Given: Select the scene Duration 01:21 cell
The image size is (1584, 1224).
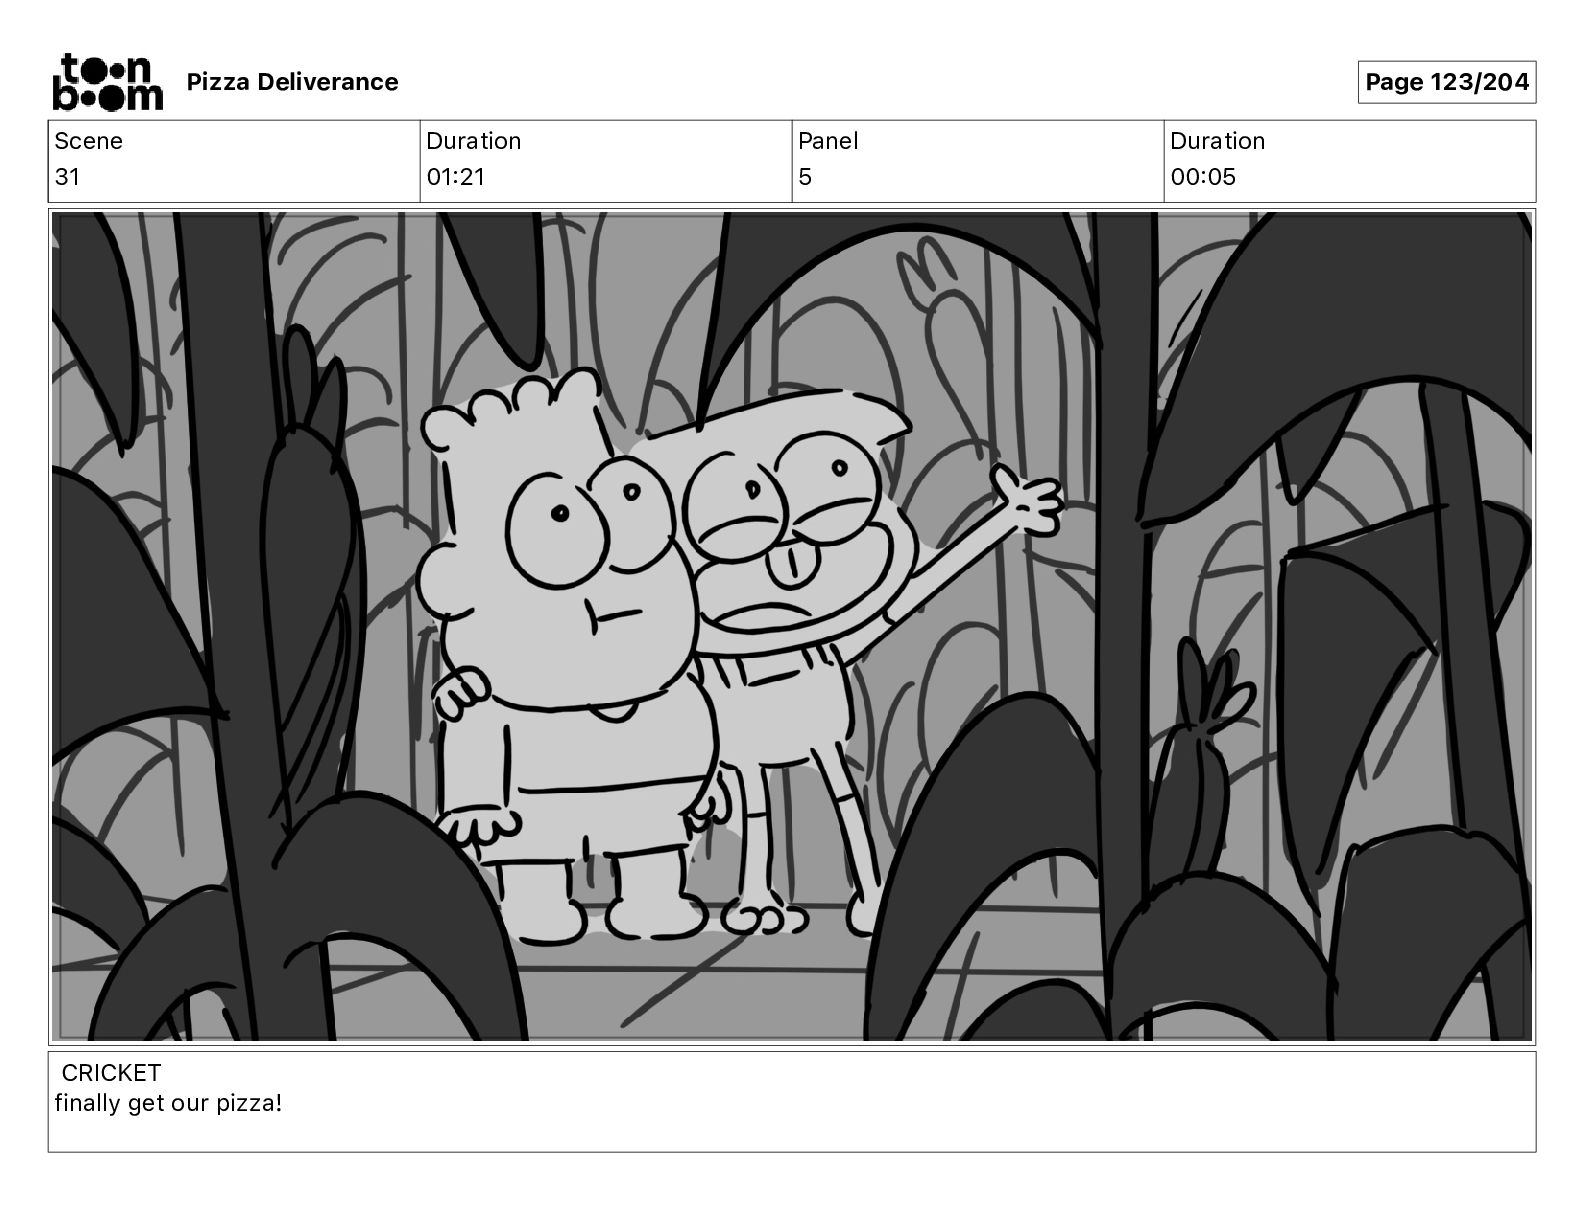Looking at the screenshot, I should click(606, 161).
